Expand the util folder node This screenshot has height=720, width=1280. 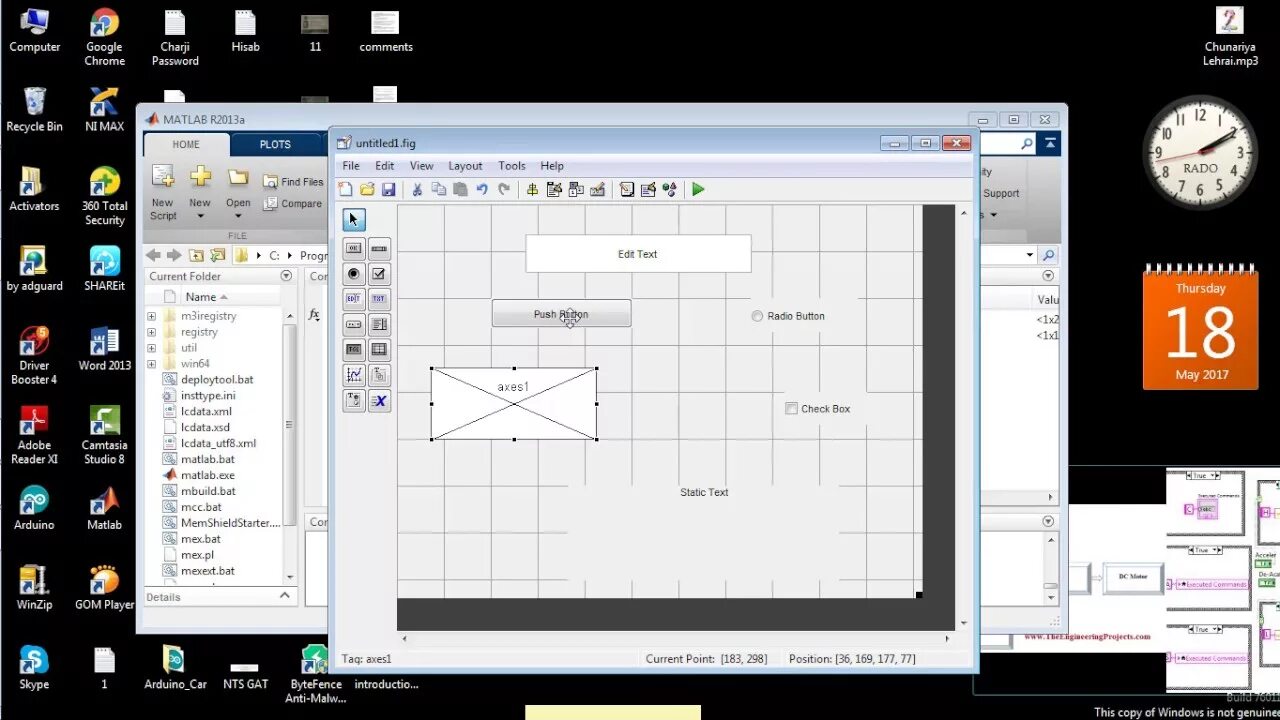152,348
